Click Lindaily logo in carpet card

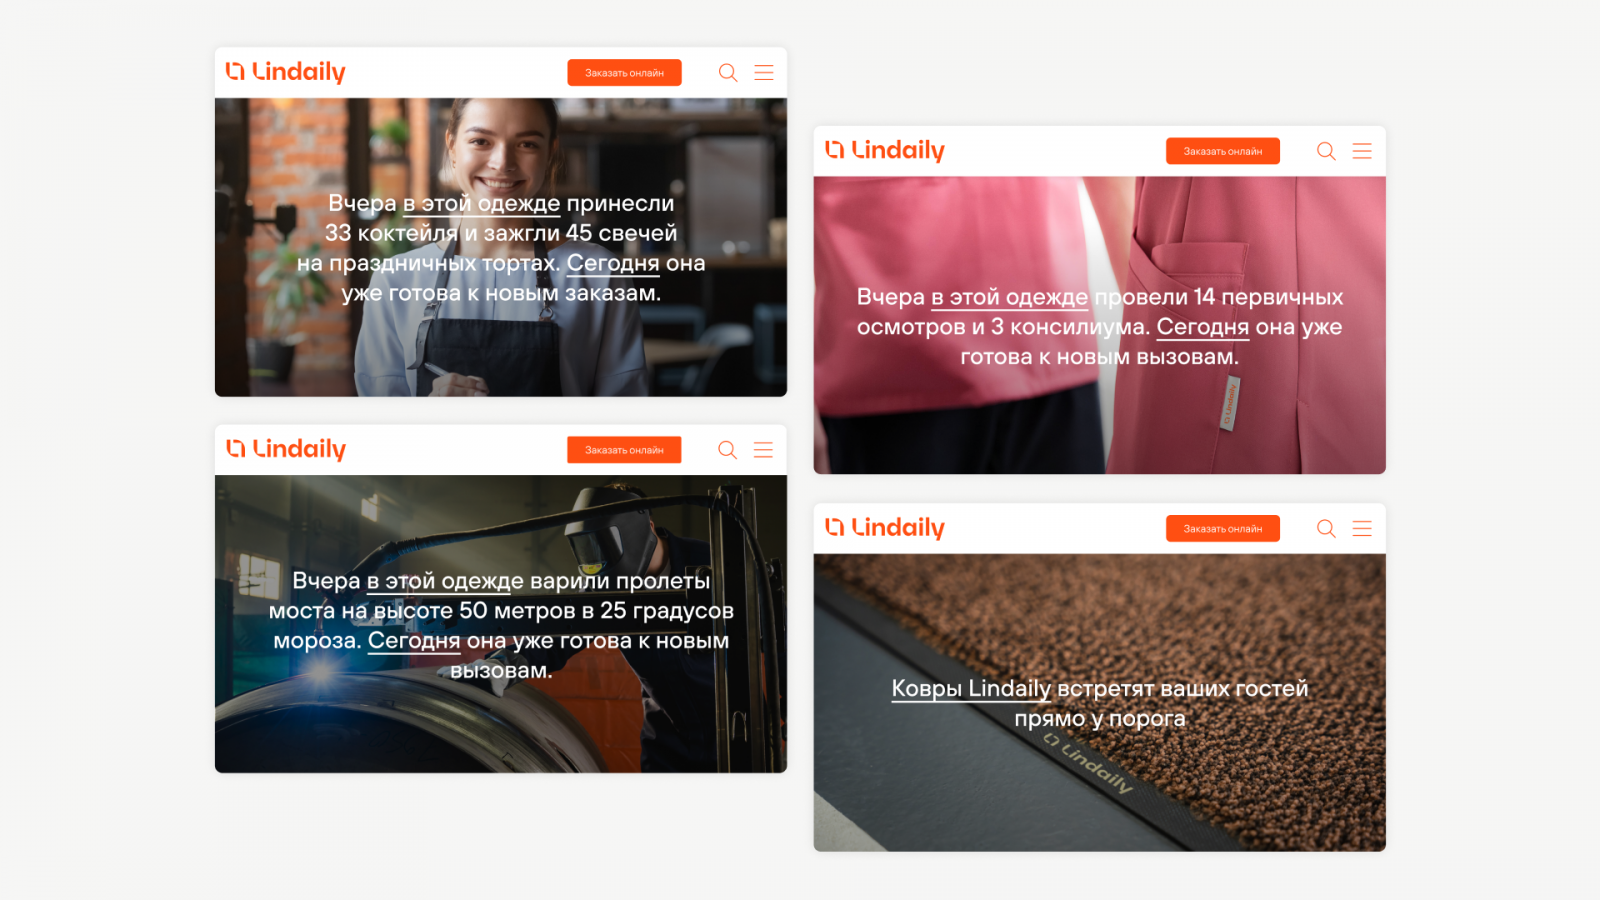coord(884,527)
